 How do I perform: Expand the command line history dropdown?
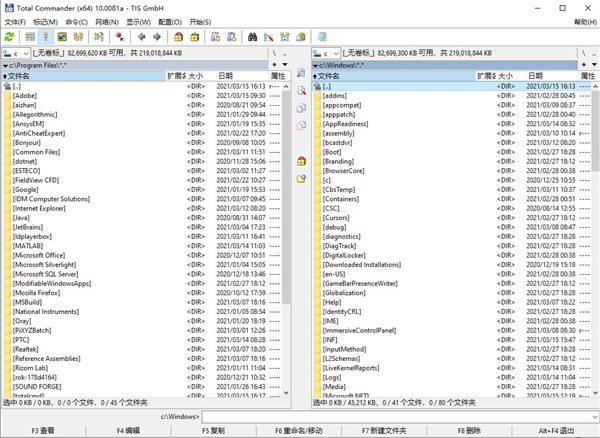pos(593,416)
